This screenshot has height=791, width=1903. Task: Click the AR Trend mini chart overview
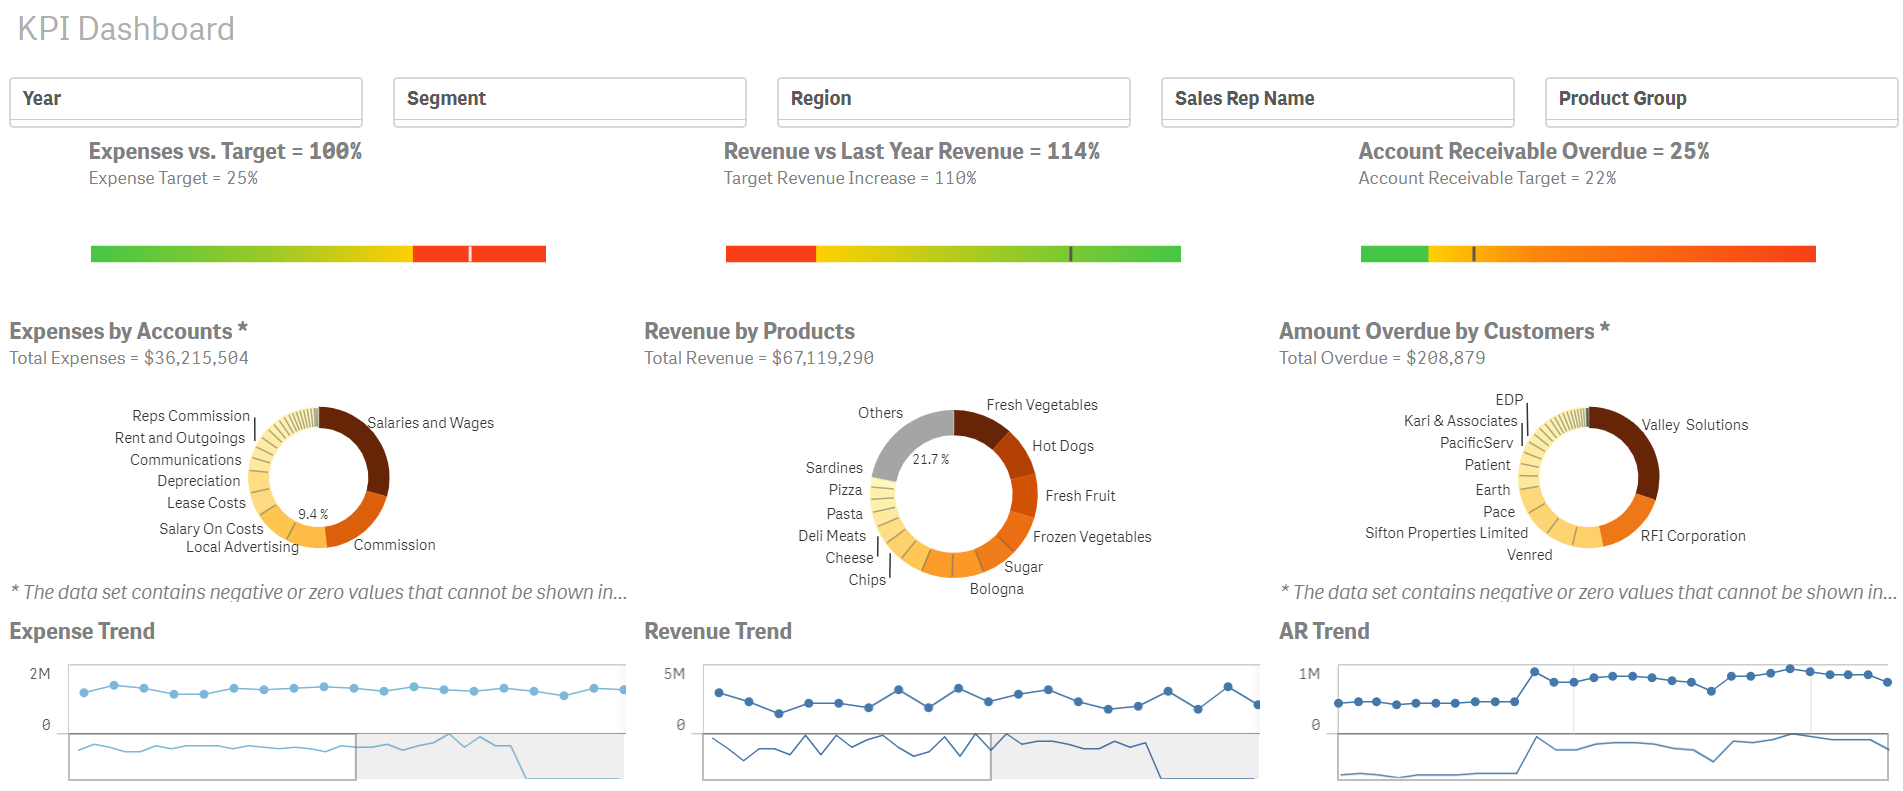click(x=1612, y=757)
